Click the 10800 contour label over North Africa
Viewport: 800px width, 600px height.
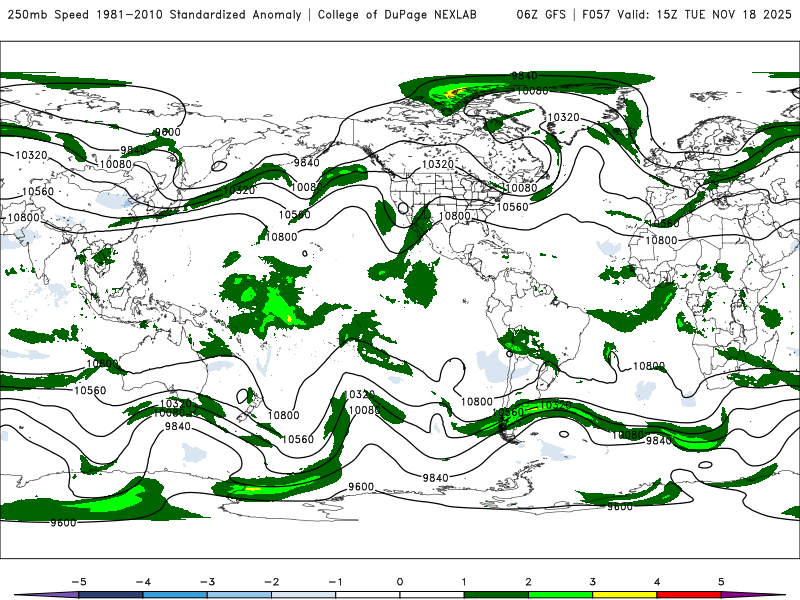click(x=661, y=240)
